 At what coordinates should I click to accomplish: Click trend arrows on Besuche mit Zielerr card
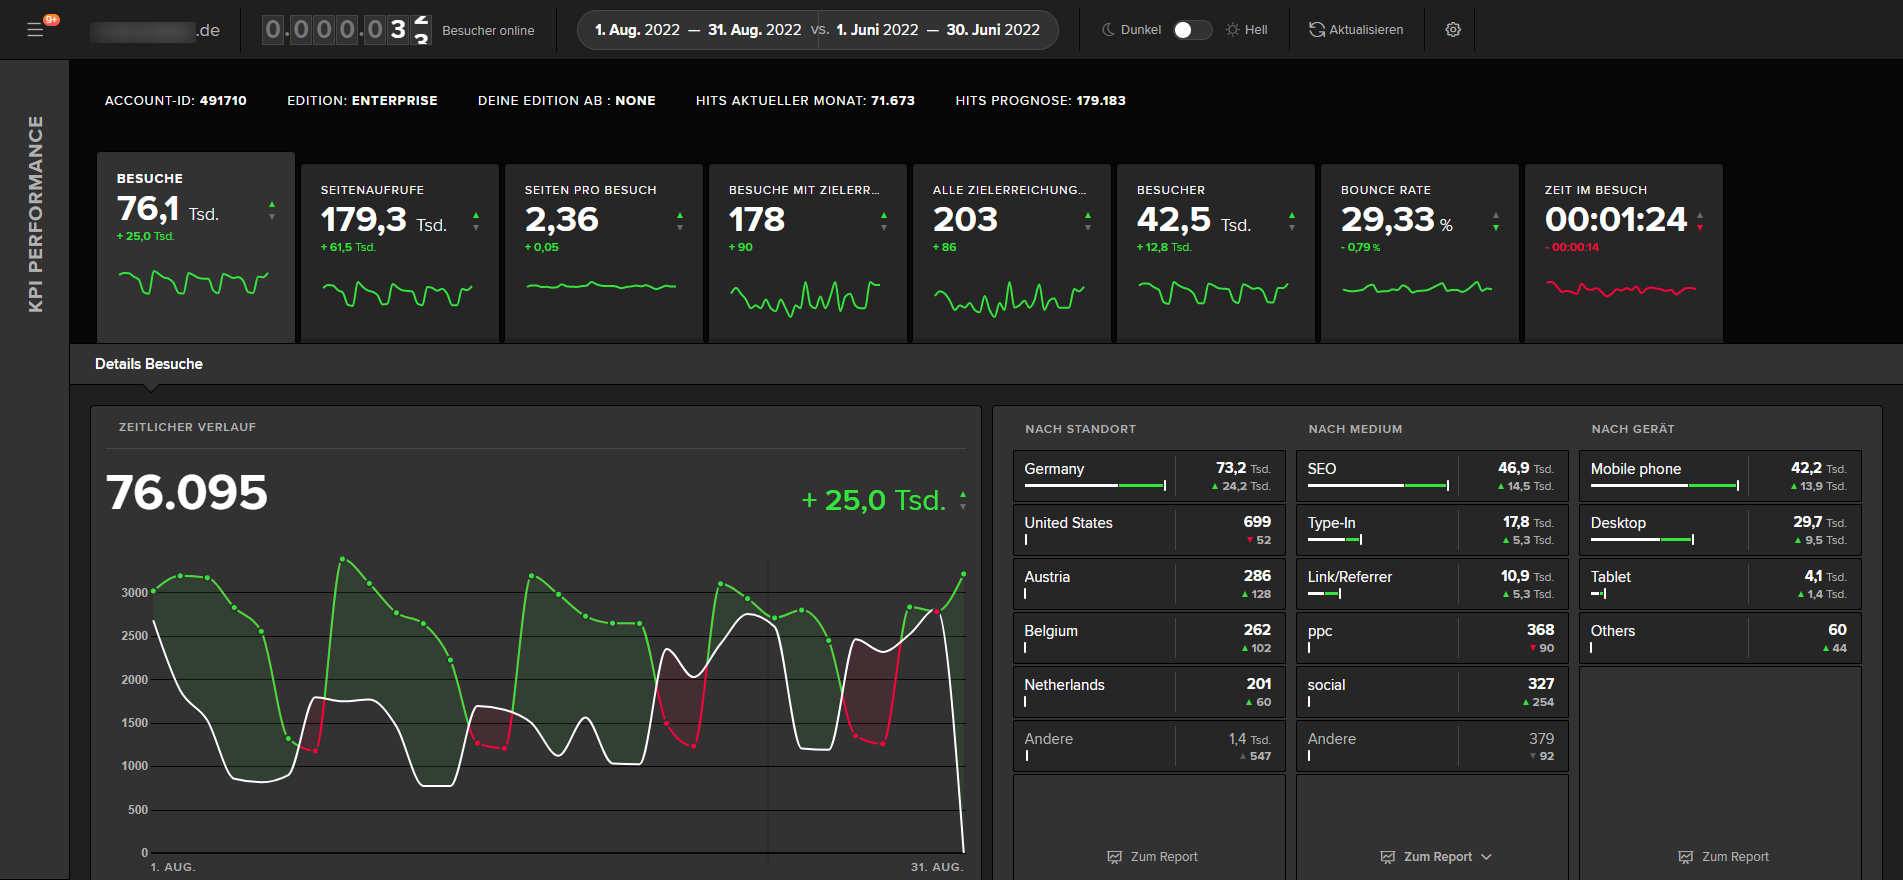point(884,221)
